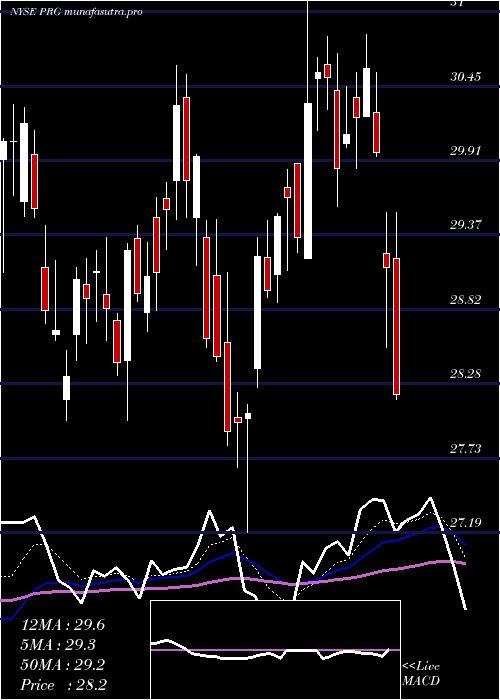
Task: Click the 27.19 price axis label
Action: [x=466, y=522]
